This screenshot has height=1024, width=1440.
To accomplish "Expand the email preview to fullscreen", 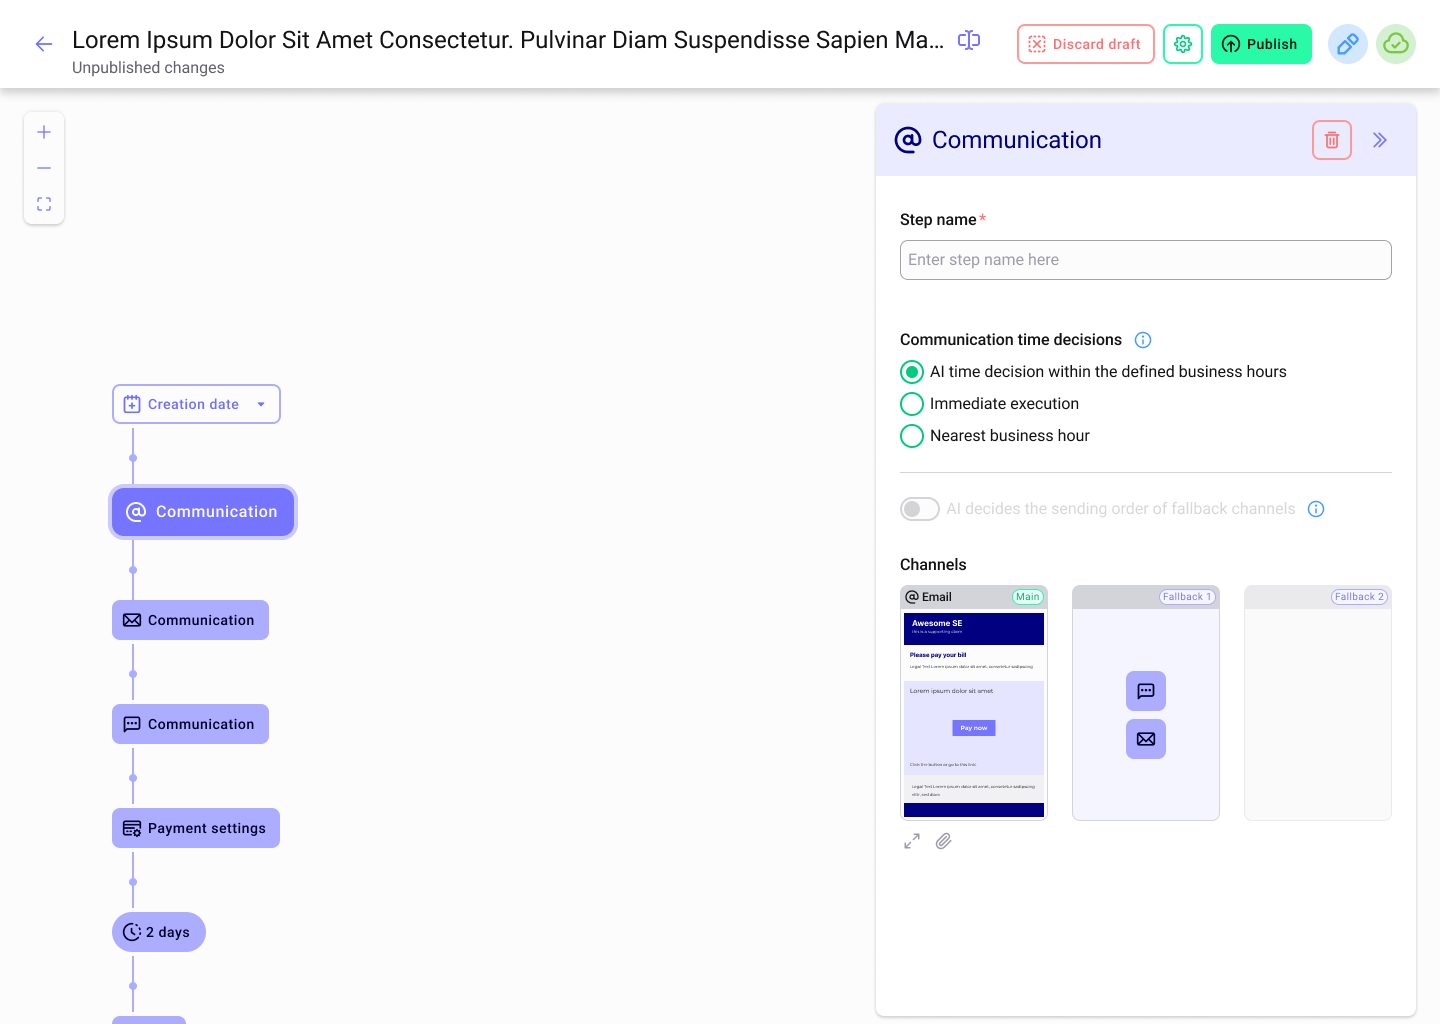I will pos(912,841).
